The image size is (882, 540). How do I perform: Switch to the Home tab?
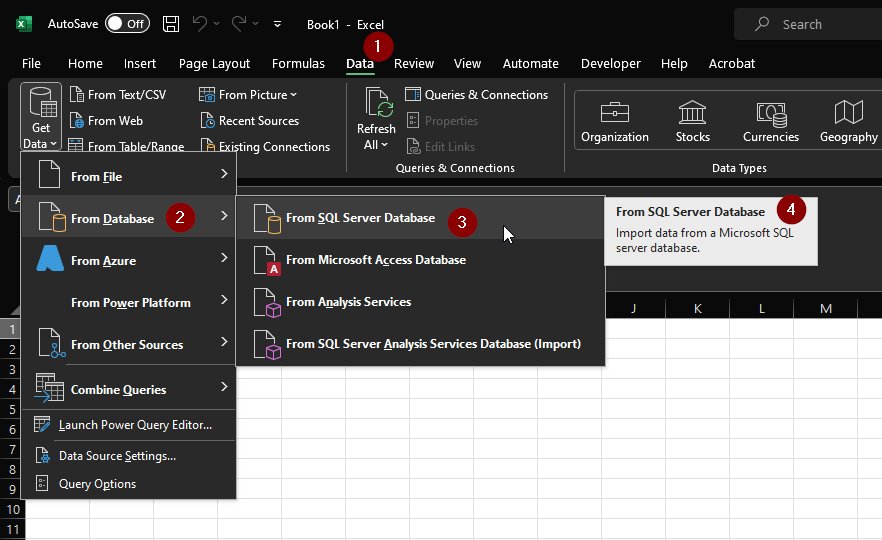pyautogui.click(x=85, y=64)
